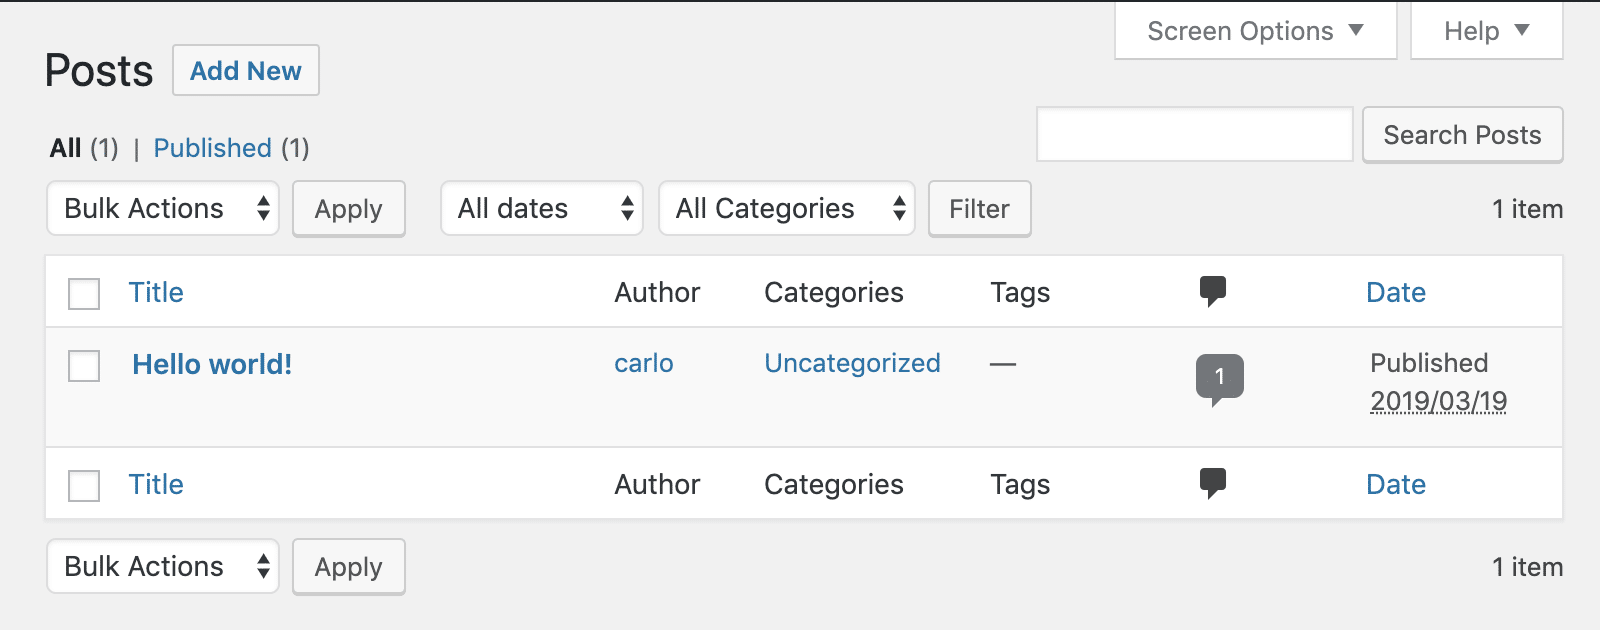Open the All Categories dropdown

(786, 209)
